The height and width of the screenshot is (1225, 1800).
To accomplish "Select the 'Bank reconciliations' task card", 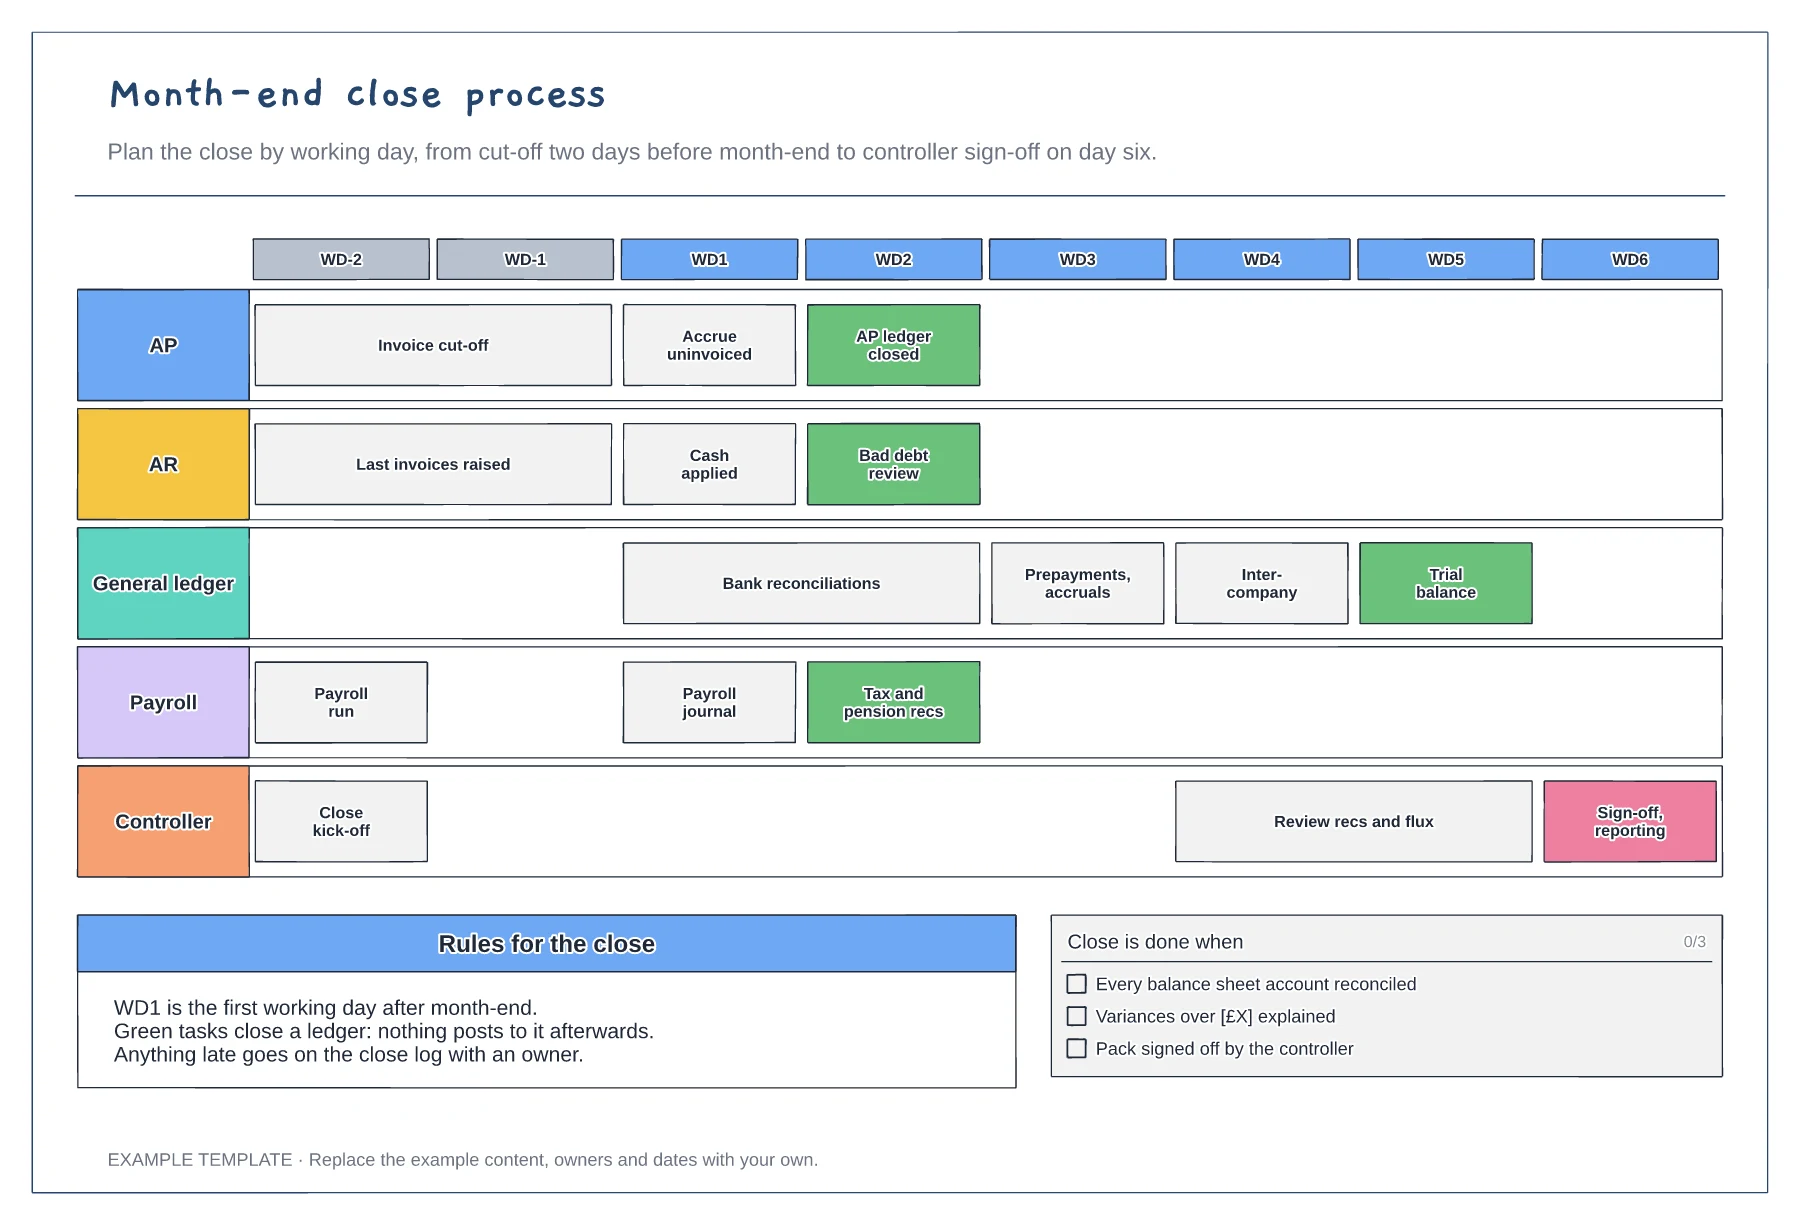I will tap(801, 583).
